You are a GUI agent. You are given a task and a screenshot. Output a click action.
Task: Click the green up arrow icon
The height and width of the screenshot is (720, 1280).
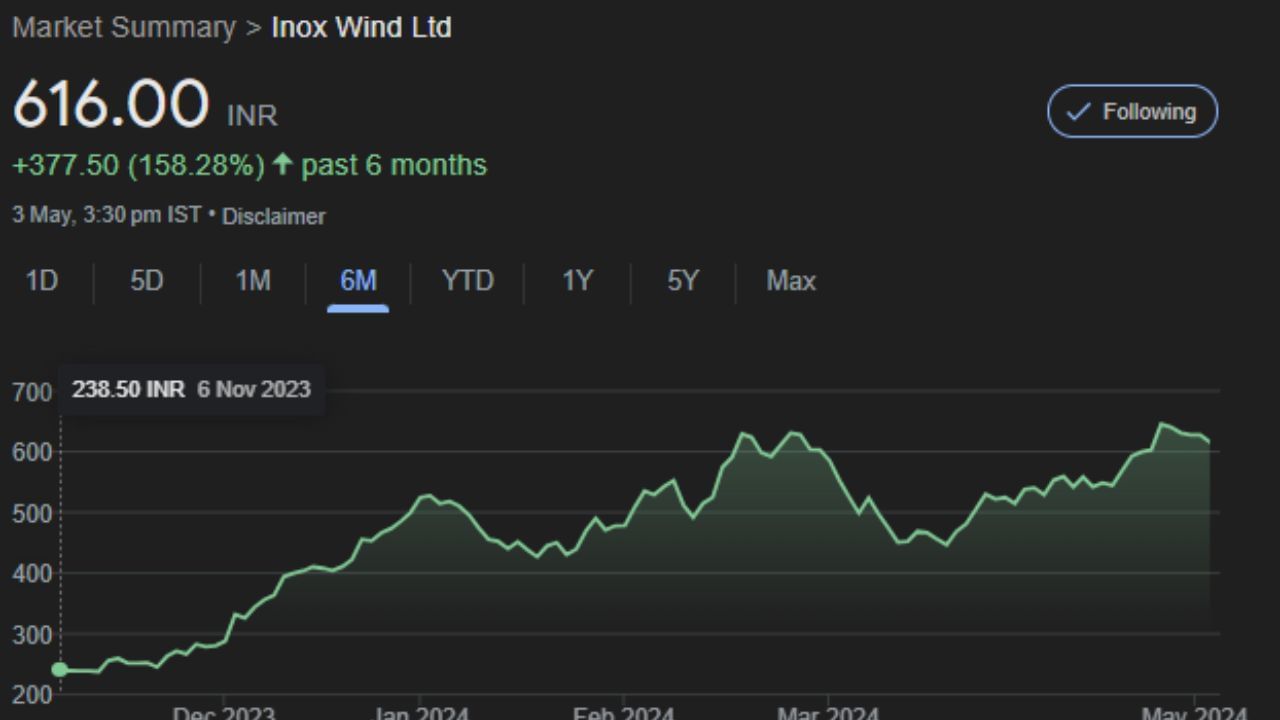click(x=282, y=164)
